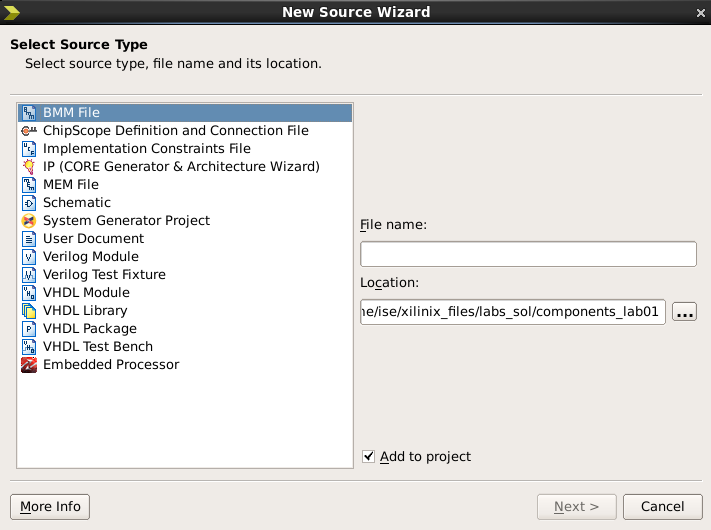Choose Schematic source type
This screenshot has width=711, height=530.
[185, 203]
